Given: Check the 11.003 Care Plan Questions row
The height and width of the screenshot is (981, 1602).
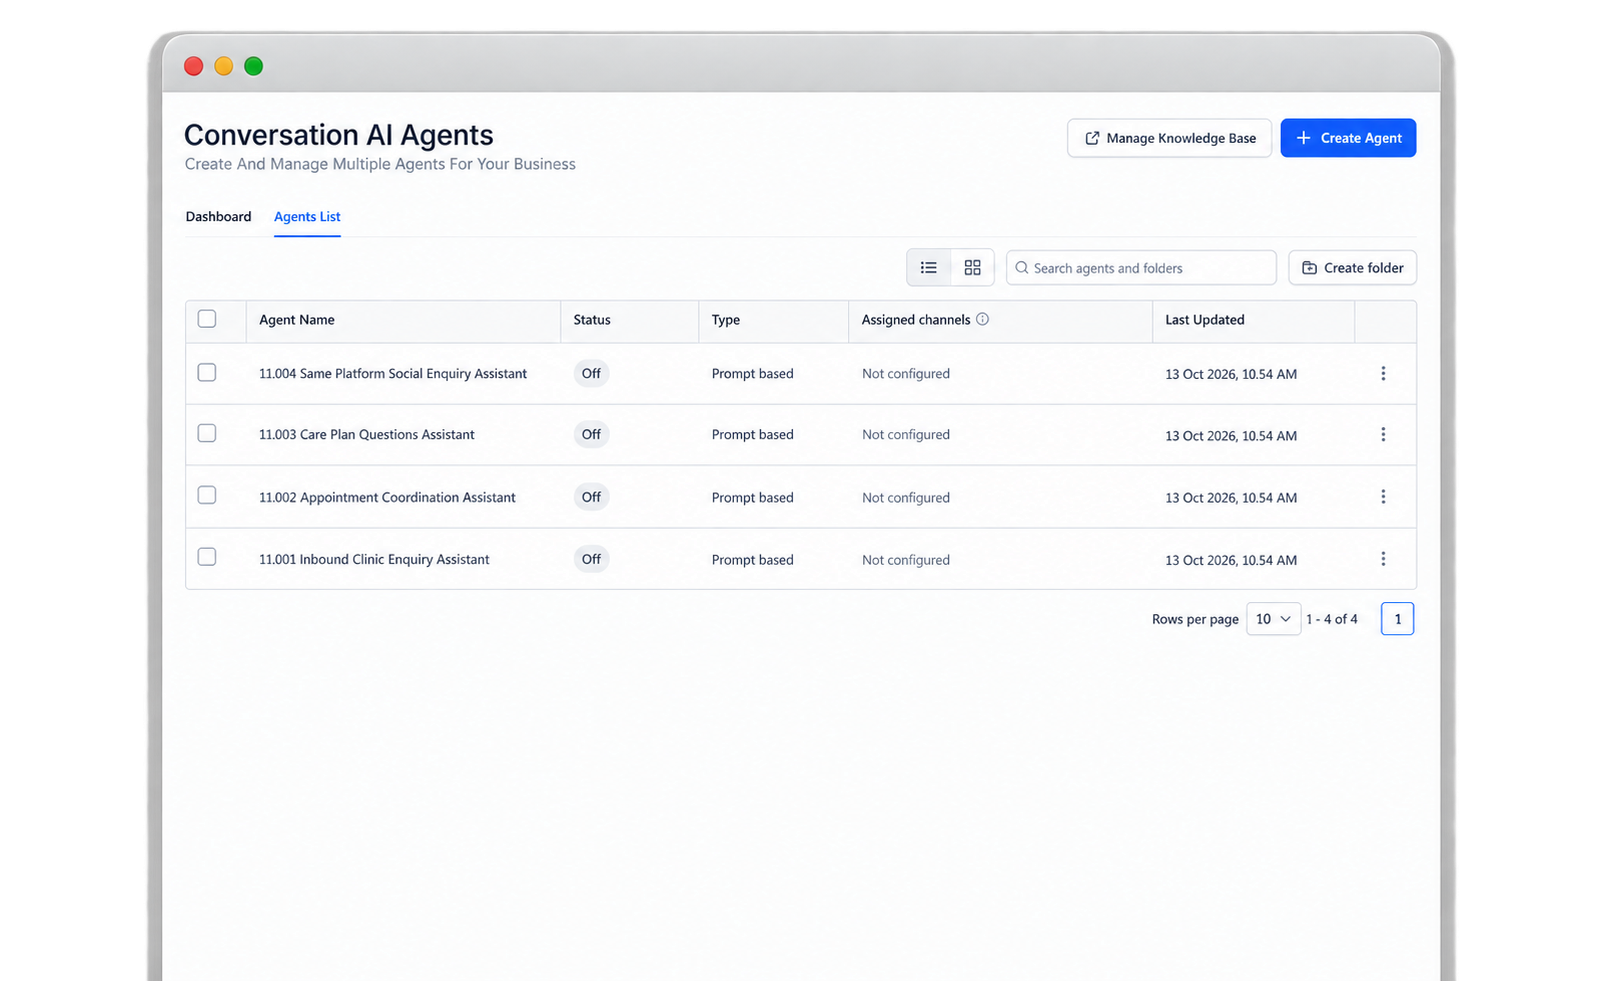Looking at the screenshot, I should click(207, 433).
